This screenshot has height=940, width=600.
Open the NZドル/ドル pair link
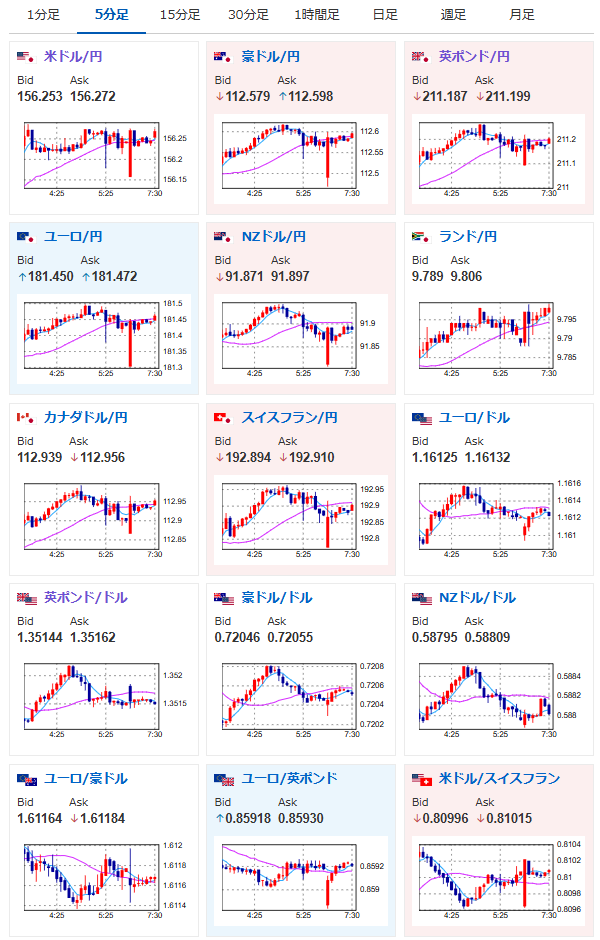477,598
